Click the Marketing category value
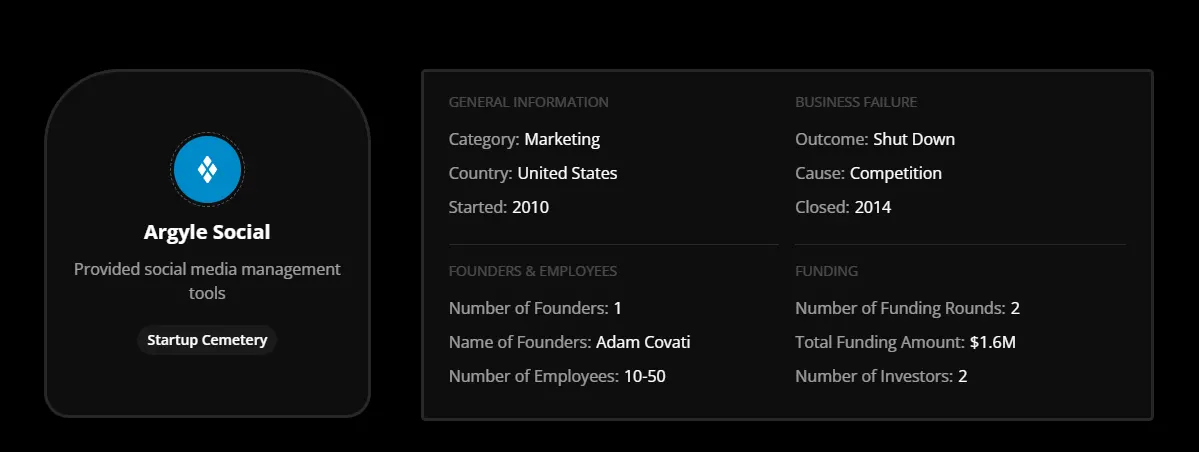 [x=562, y=139]
